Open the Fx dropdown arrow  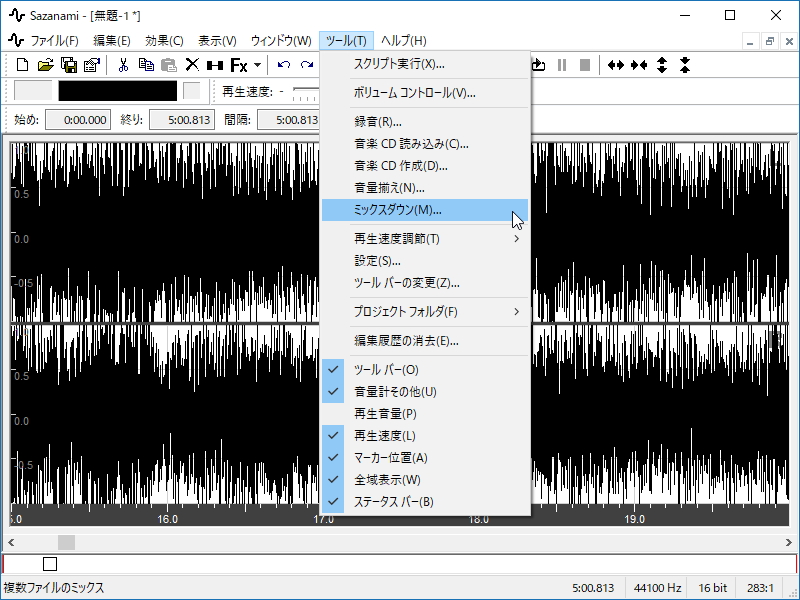[258, 65]
